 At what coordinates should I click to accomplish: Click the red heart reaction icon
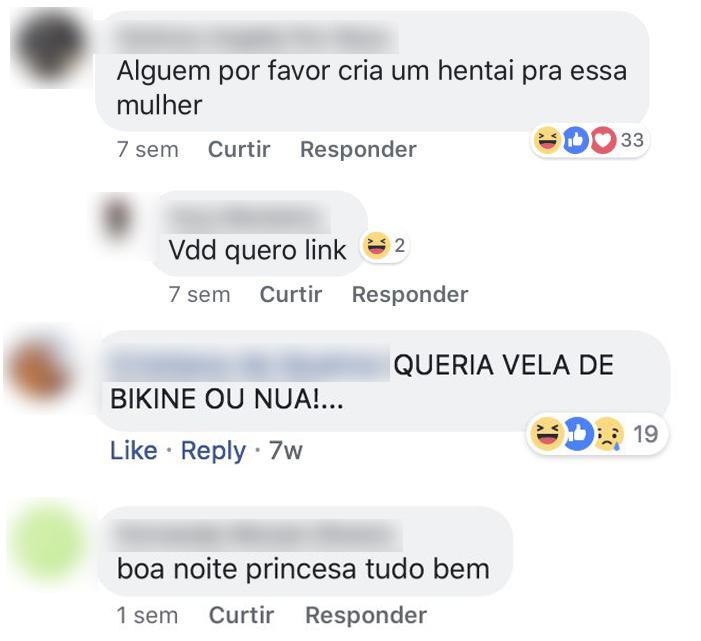(604, 140)
